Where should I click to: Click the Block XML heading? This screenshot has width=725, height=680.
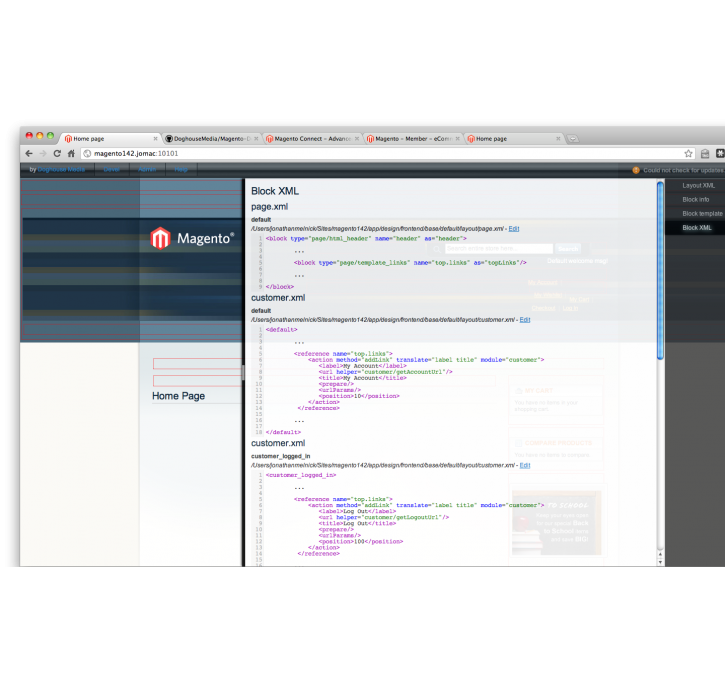275,191
